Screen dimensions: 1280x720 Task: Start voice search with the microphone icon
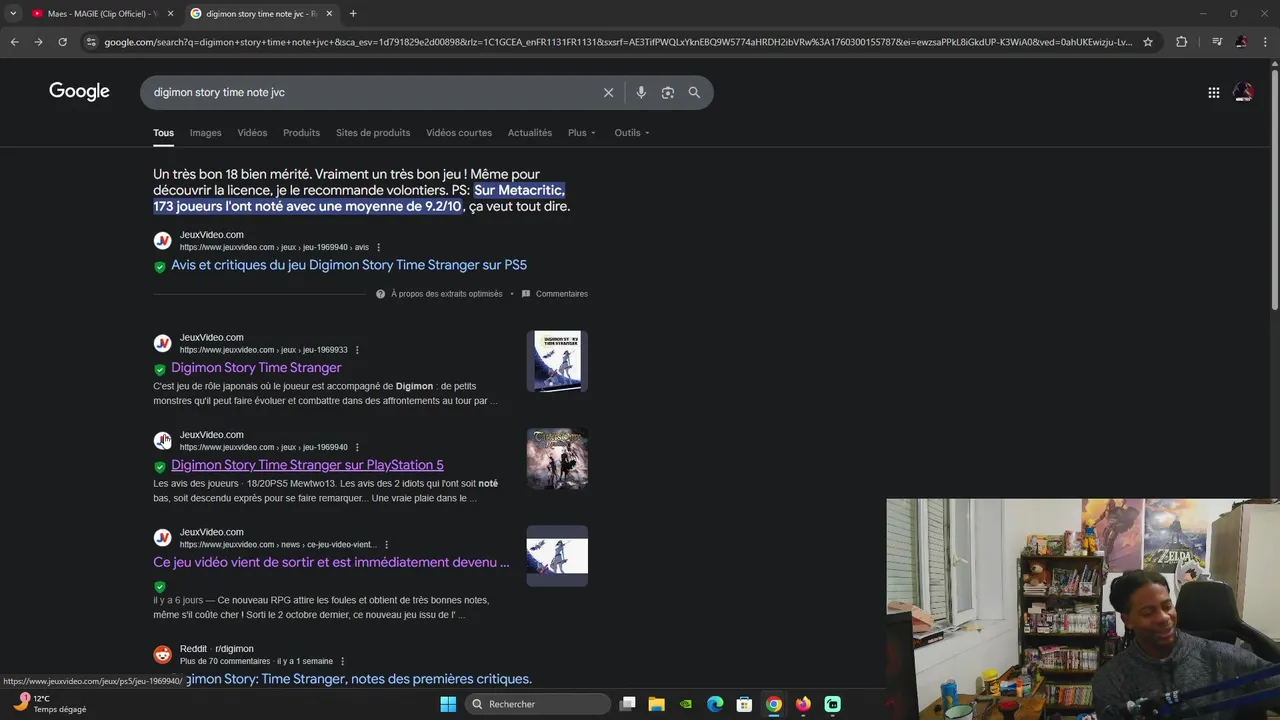(x=641, y=92)
